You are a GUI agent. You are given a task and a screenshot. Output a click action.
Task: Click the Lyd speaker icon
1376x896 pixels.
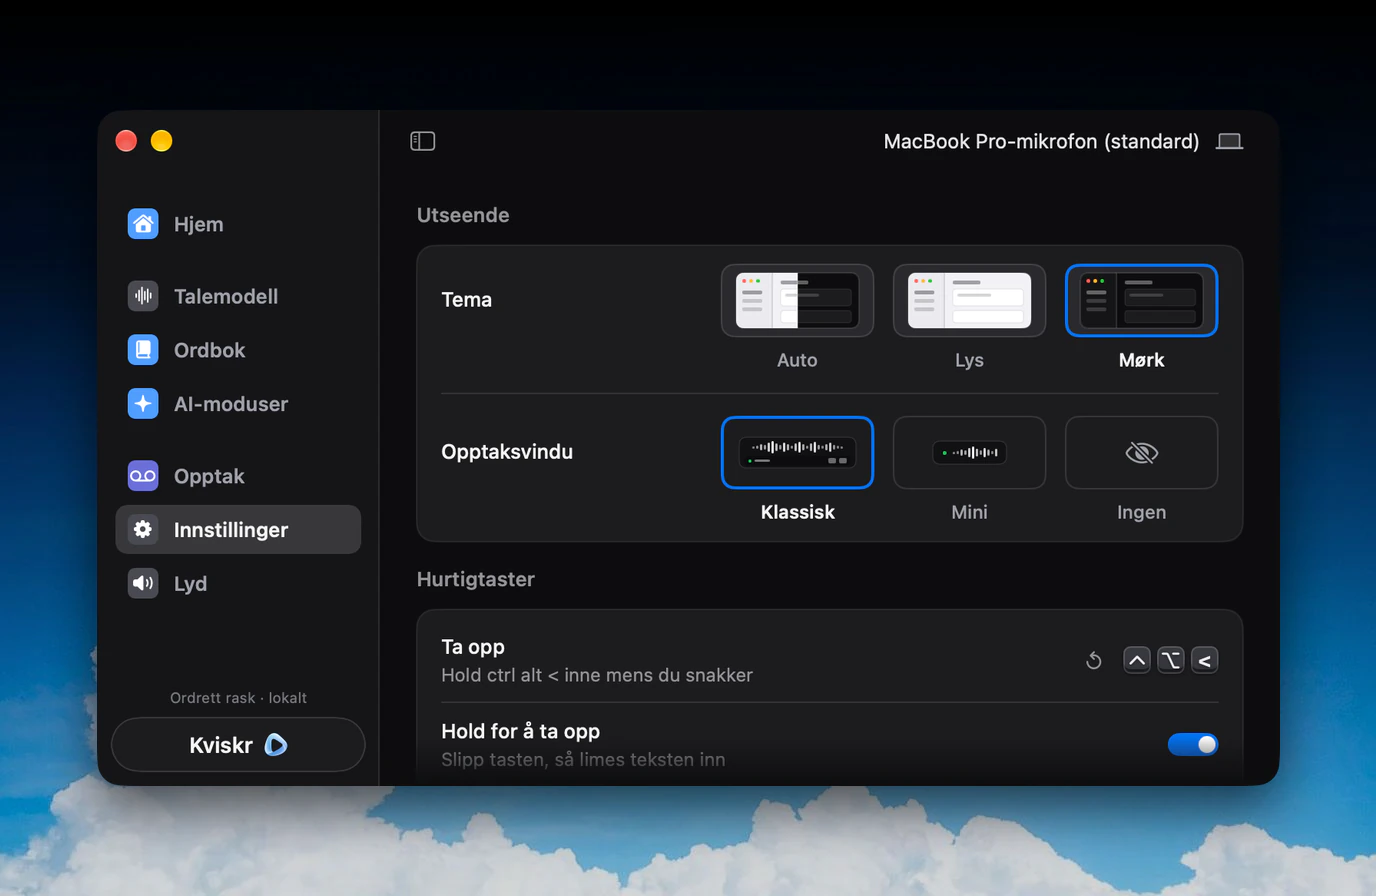click(143, 584)
